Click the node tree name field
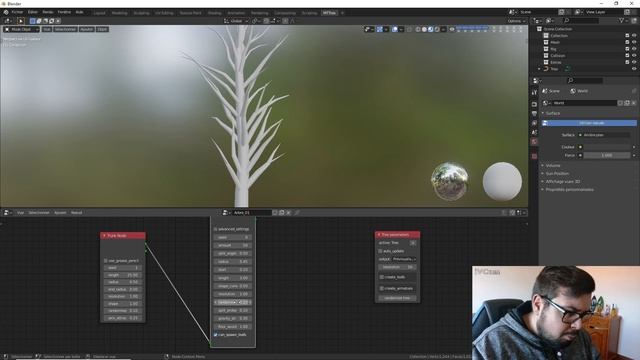640x360 pixels. coord(252,213)
